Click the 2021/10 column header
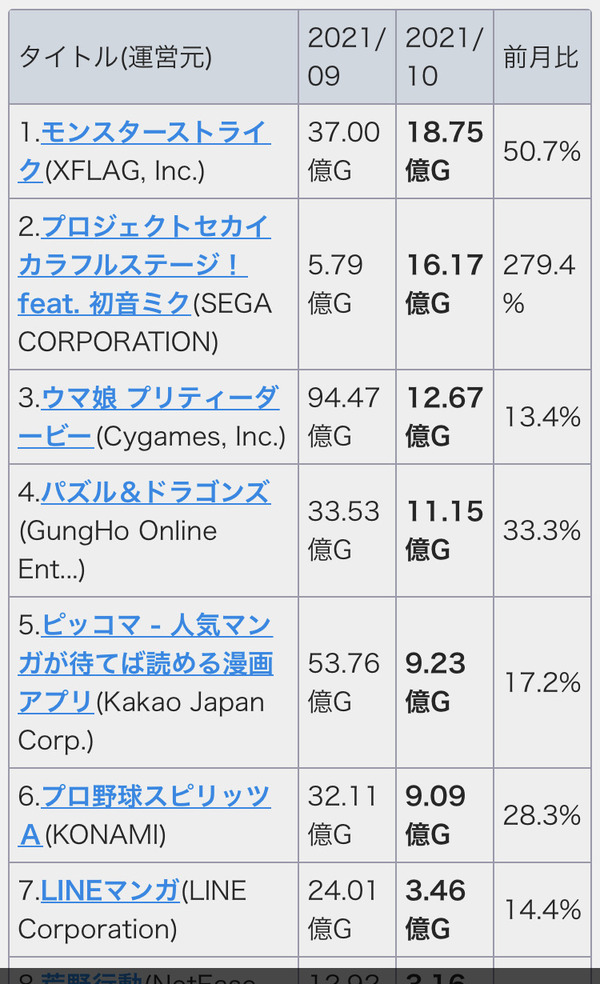 click(x=444, y=57)
